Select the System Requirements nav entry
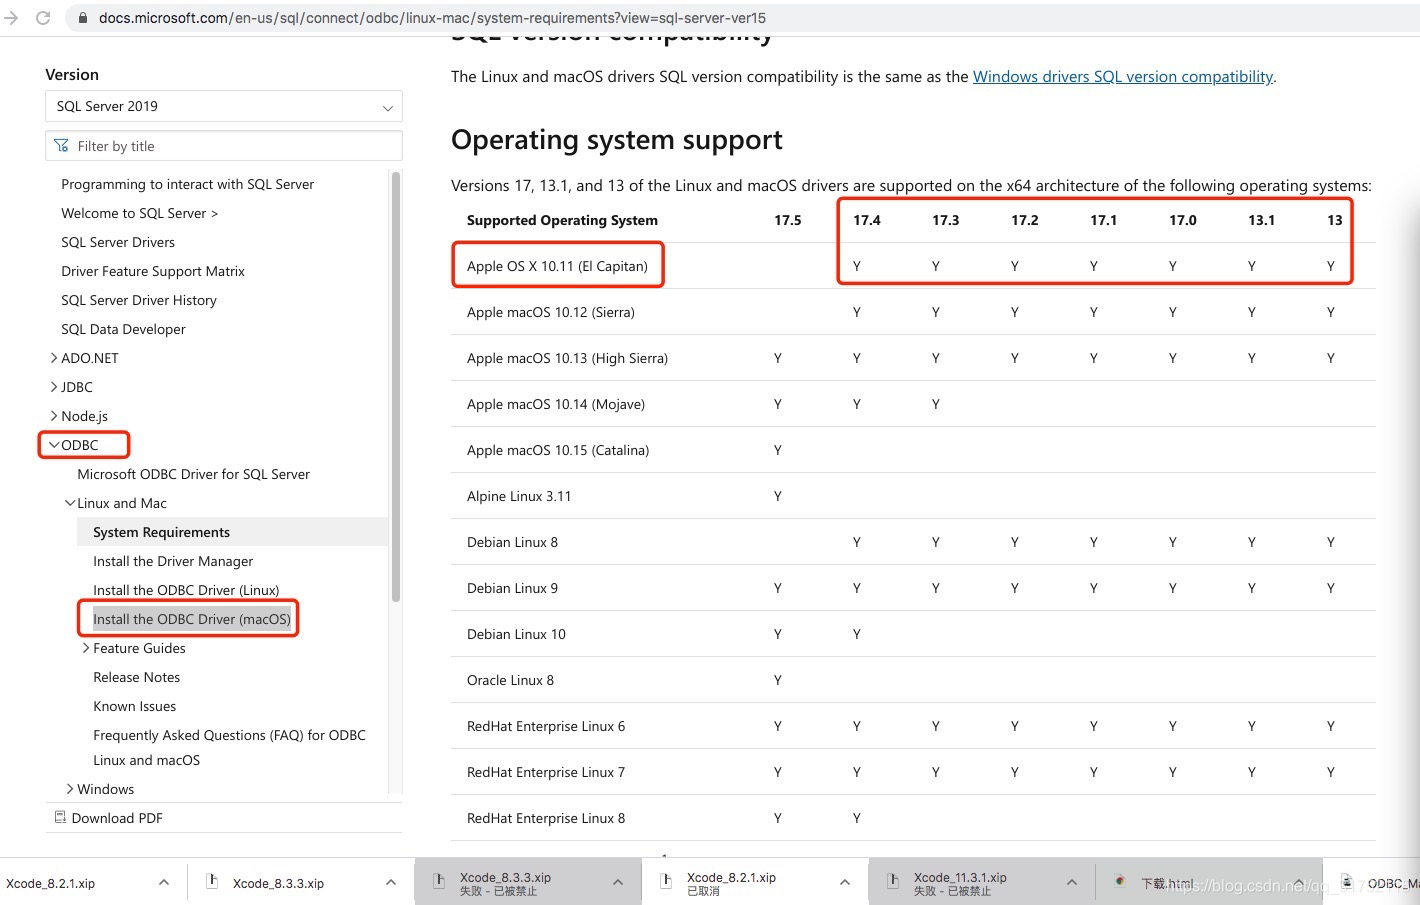1420x905 pixels. click(x=160, y=531)
